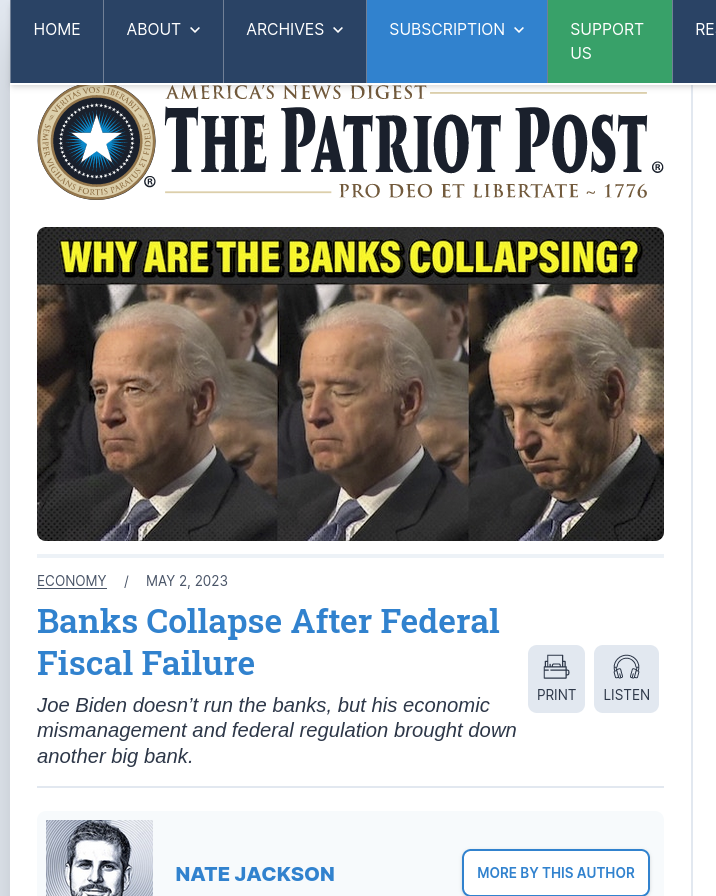This screenshot has width=716, height=896.
Task: Click the Patriot Post star seal logo
Action: (x=97, y=142)
